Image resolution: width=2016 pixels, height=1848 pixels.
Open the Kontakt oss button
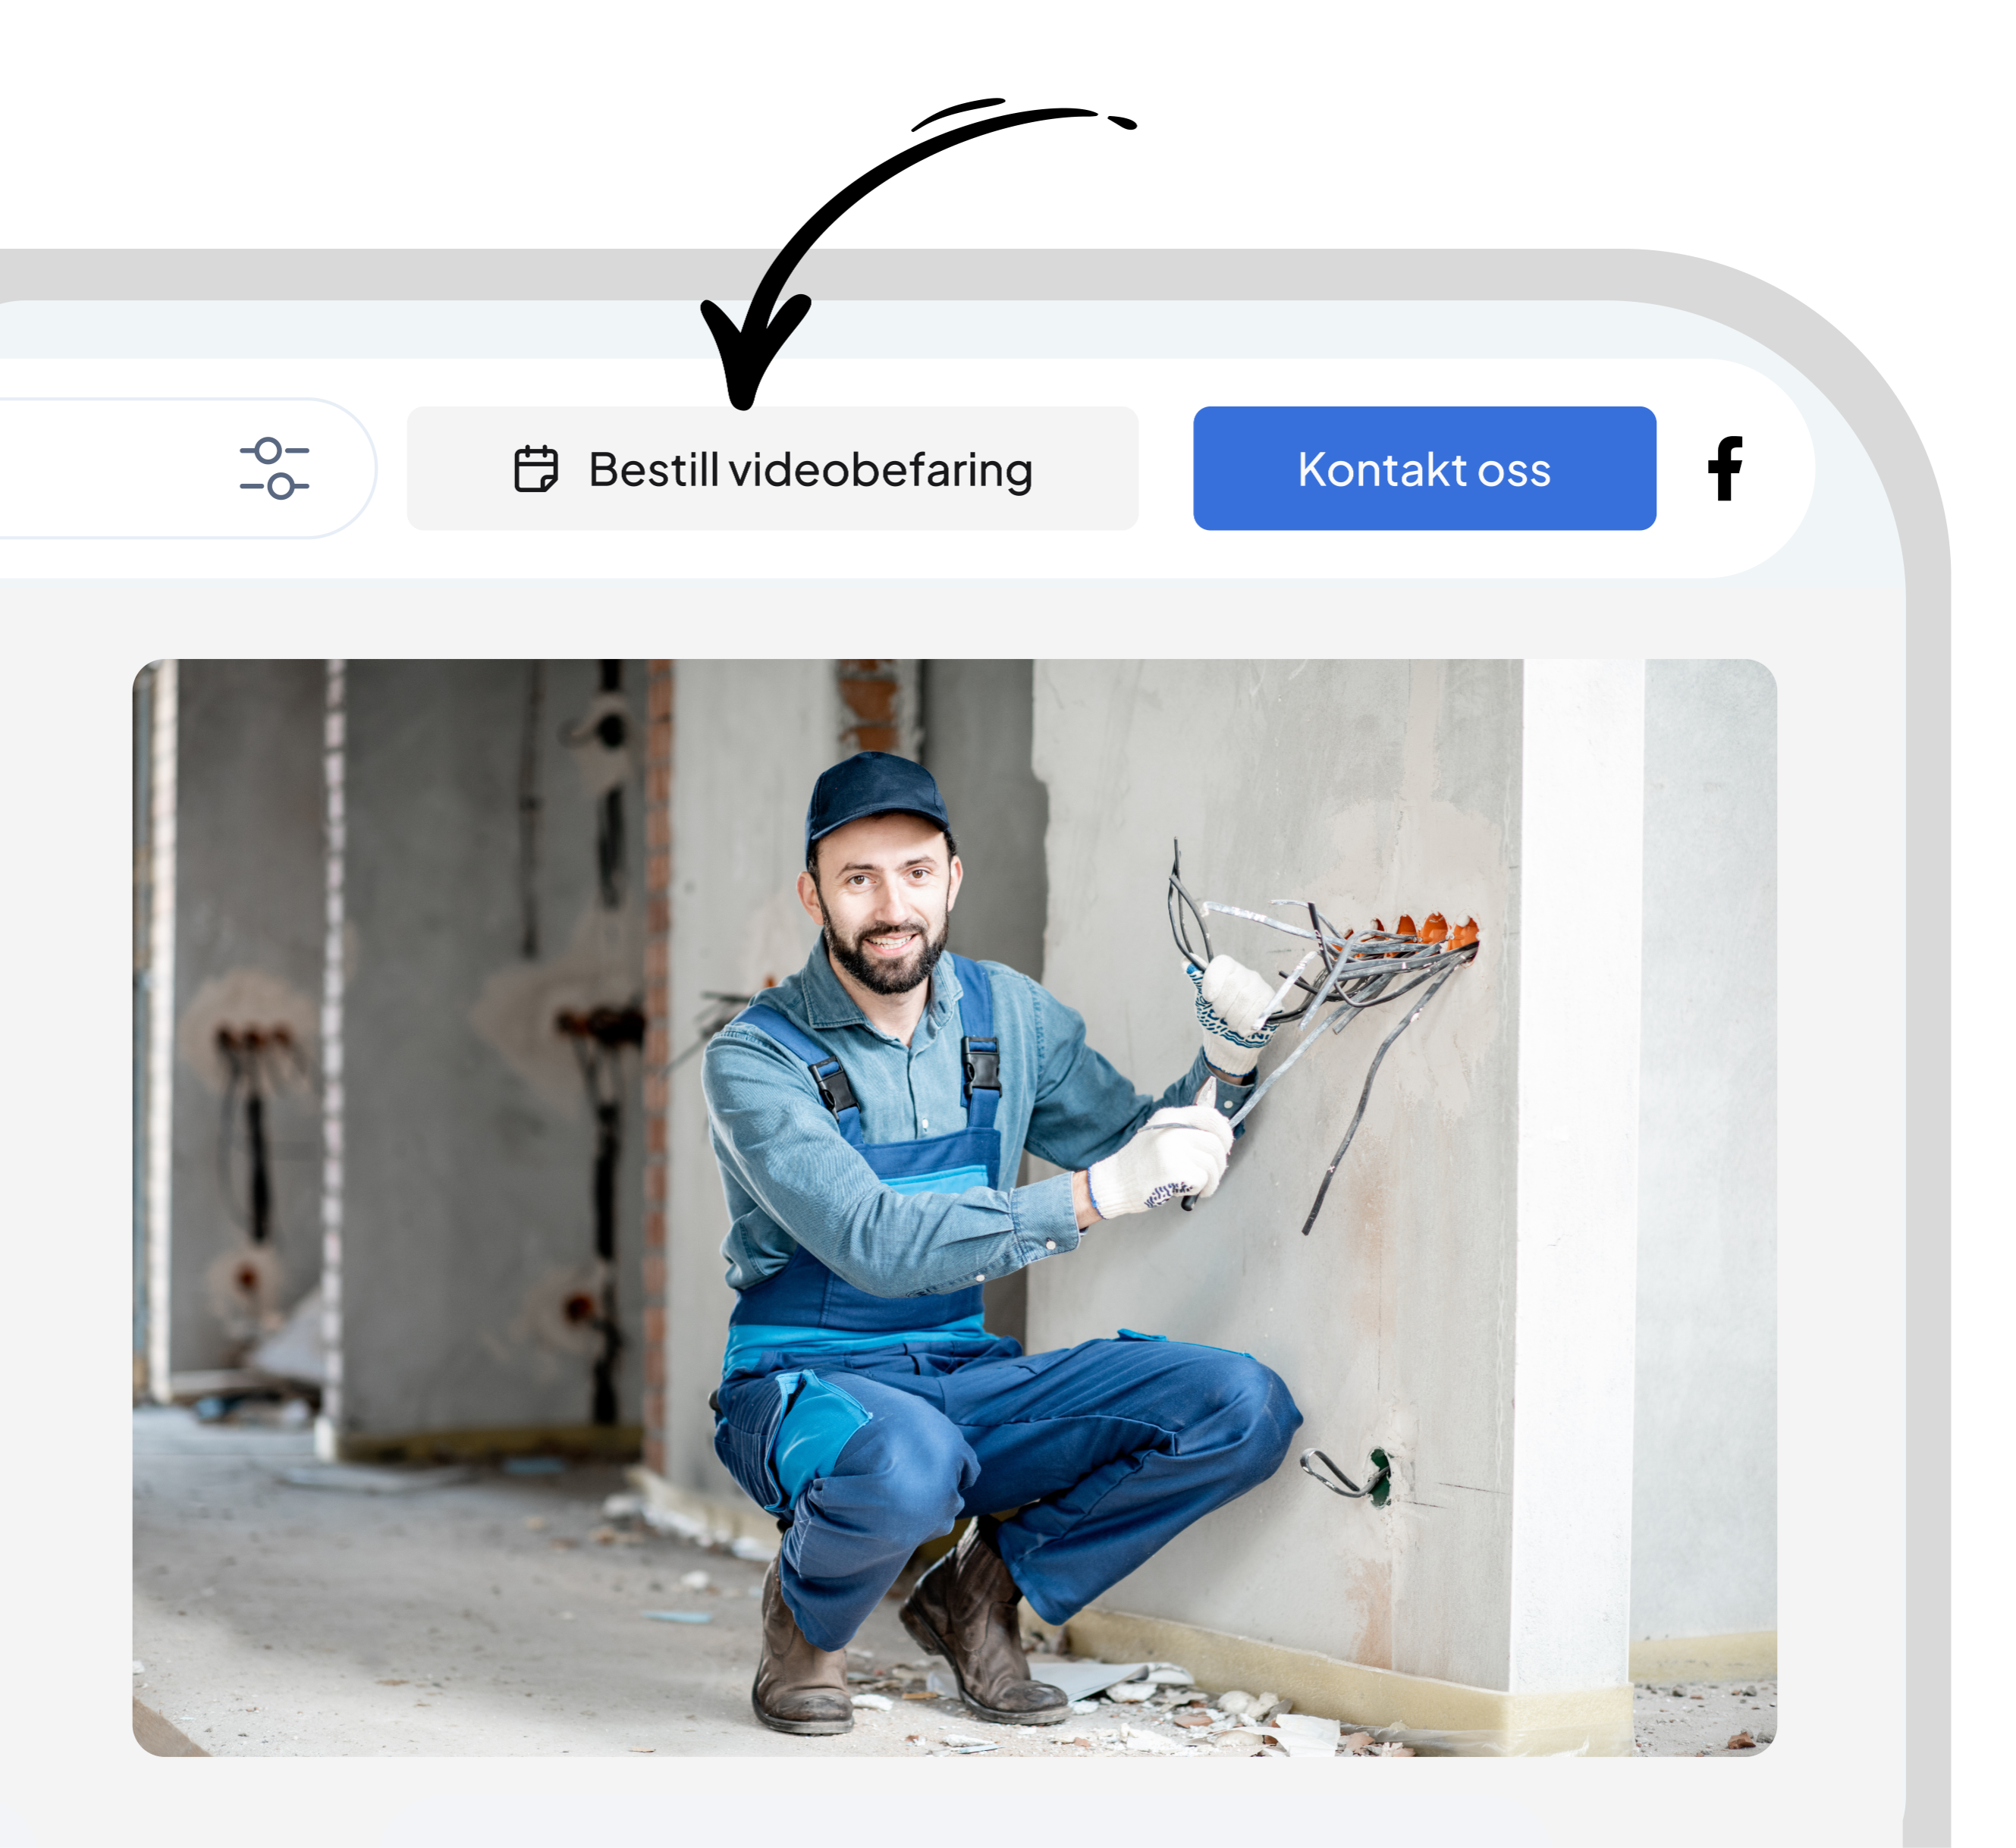pos(1424,468)
